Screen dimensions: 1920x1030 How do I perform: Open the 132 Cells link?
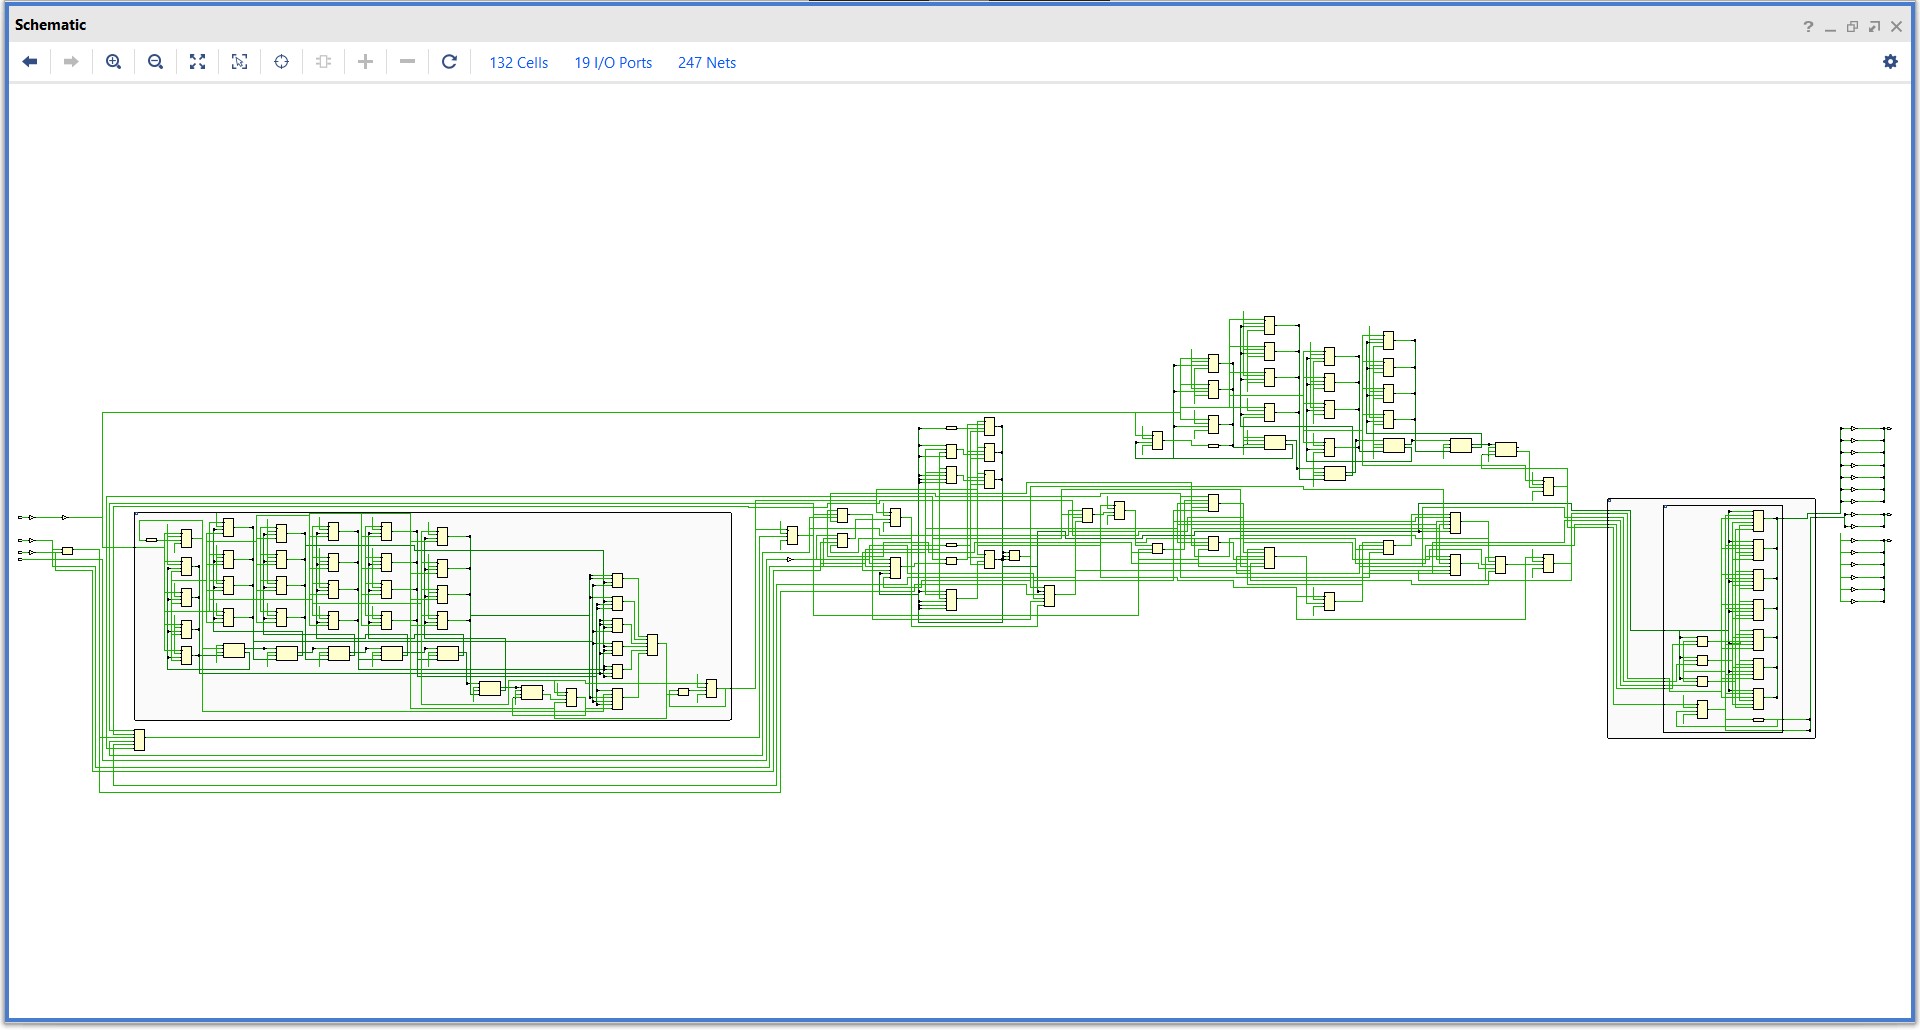coord(518,63)
